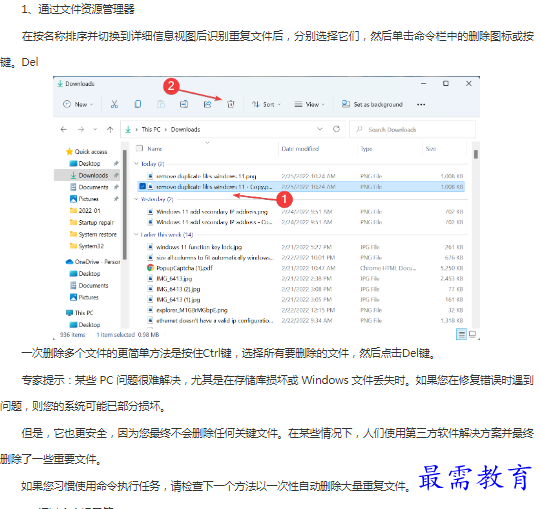Refresh the Downloads folder view
This screenshot has width=540, height=509.
(336, 129)
